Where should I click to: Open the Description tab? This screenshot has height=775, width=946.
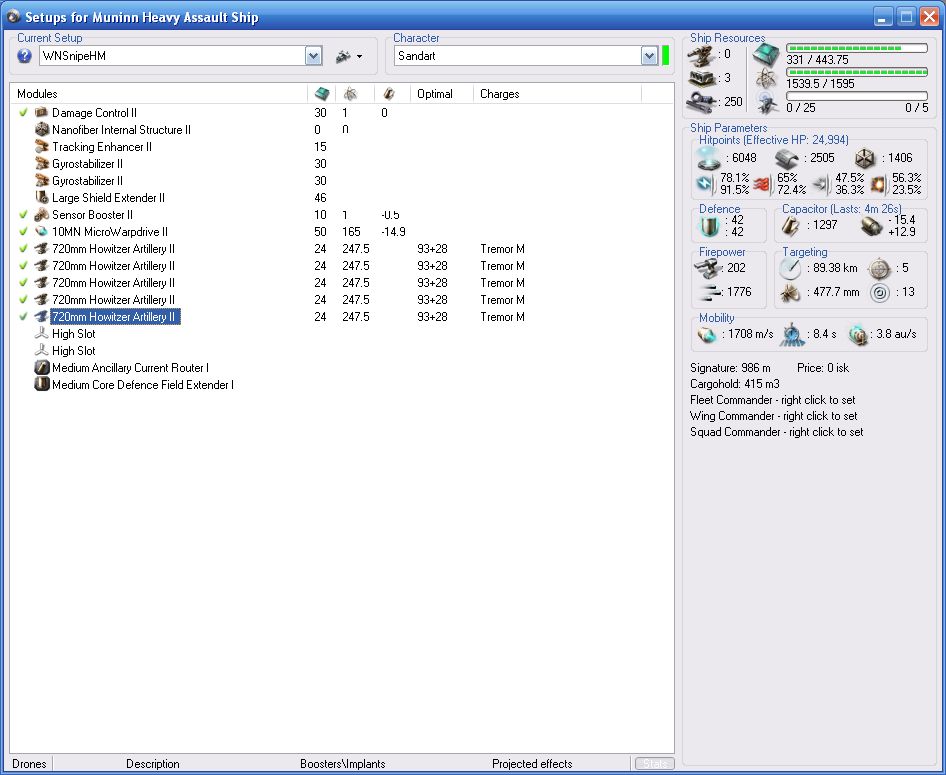pyautogui.click(x=153, y=764)
